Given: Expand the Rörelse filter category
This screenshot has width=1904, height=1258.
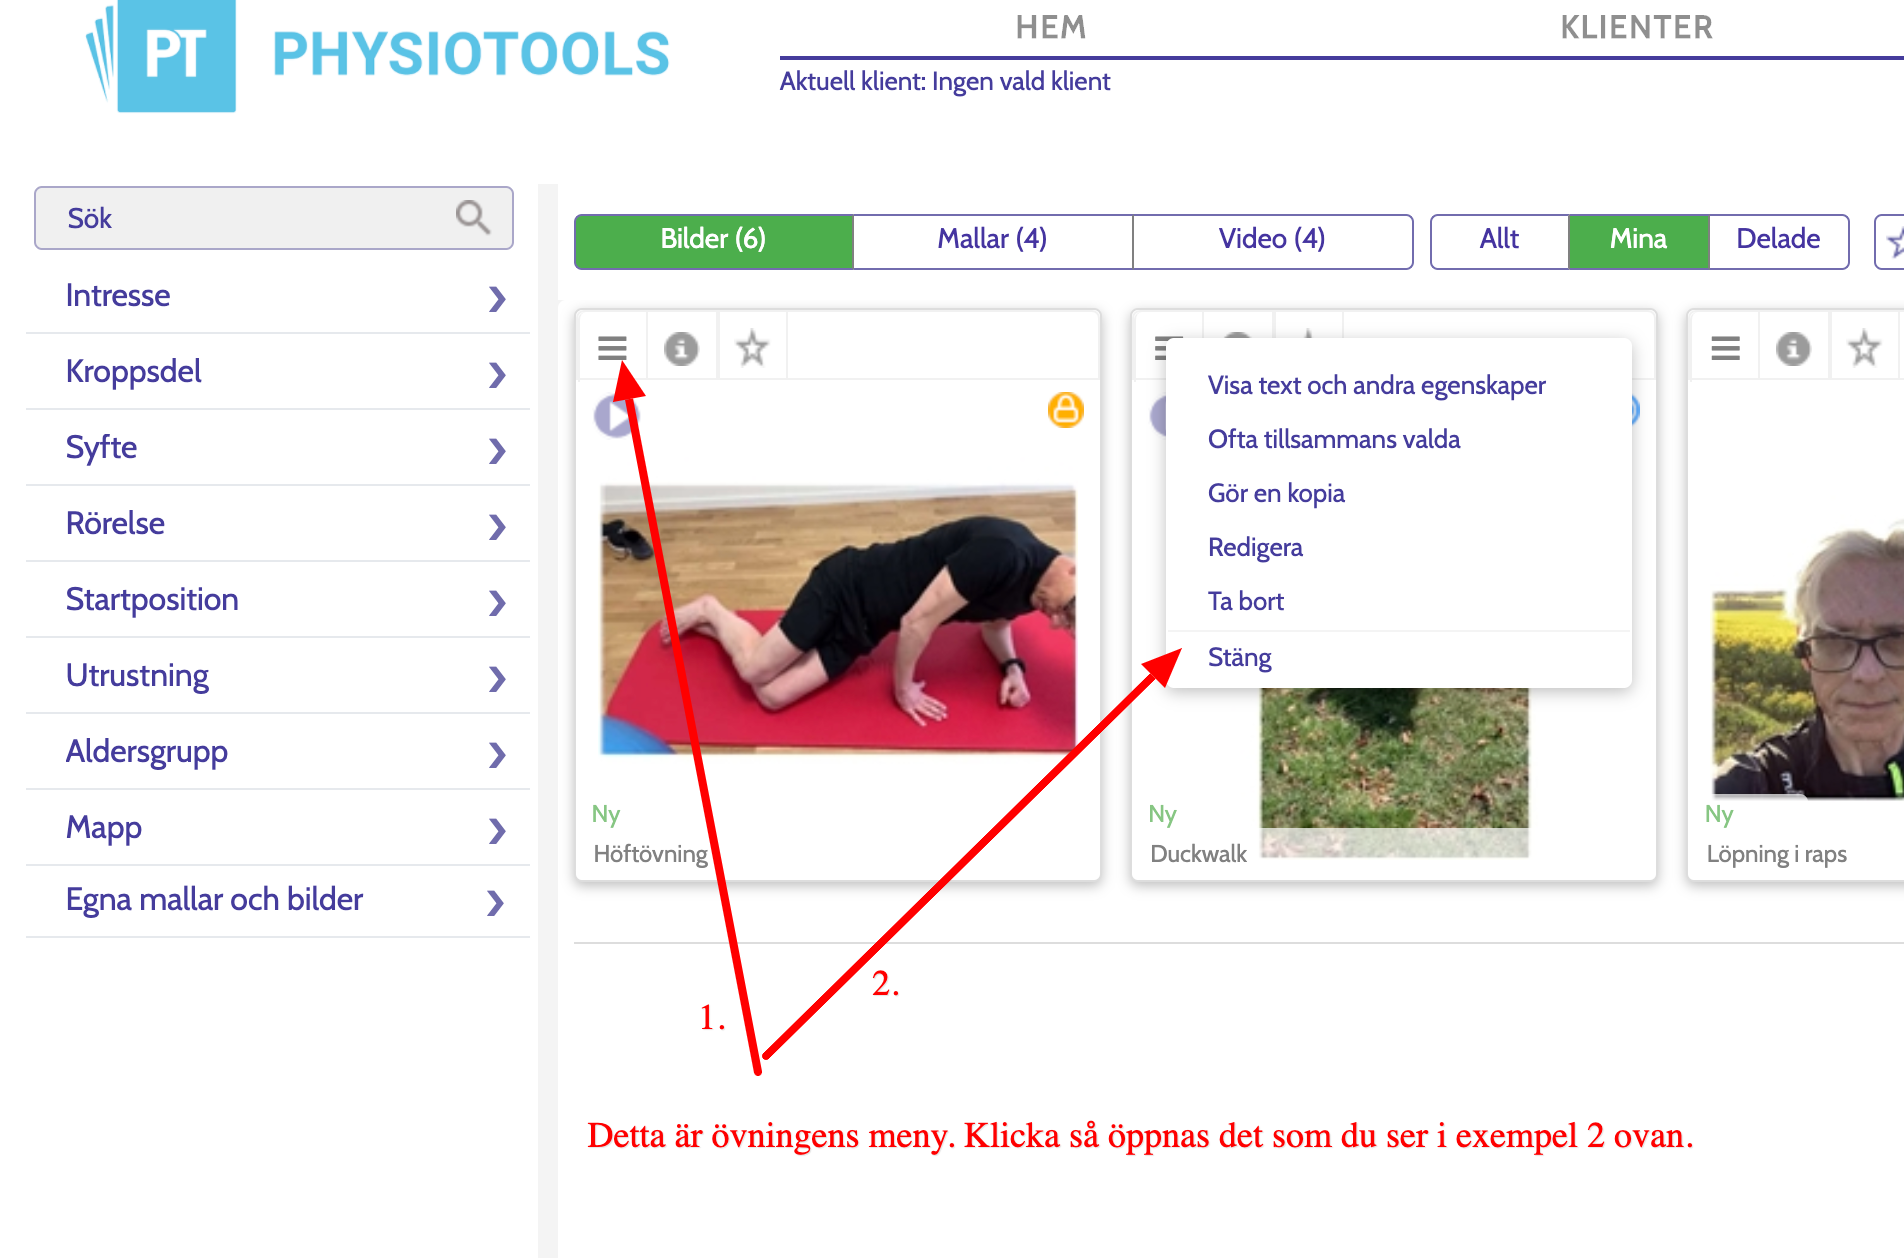Looking at the screenshot, I should pos(278,524).
